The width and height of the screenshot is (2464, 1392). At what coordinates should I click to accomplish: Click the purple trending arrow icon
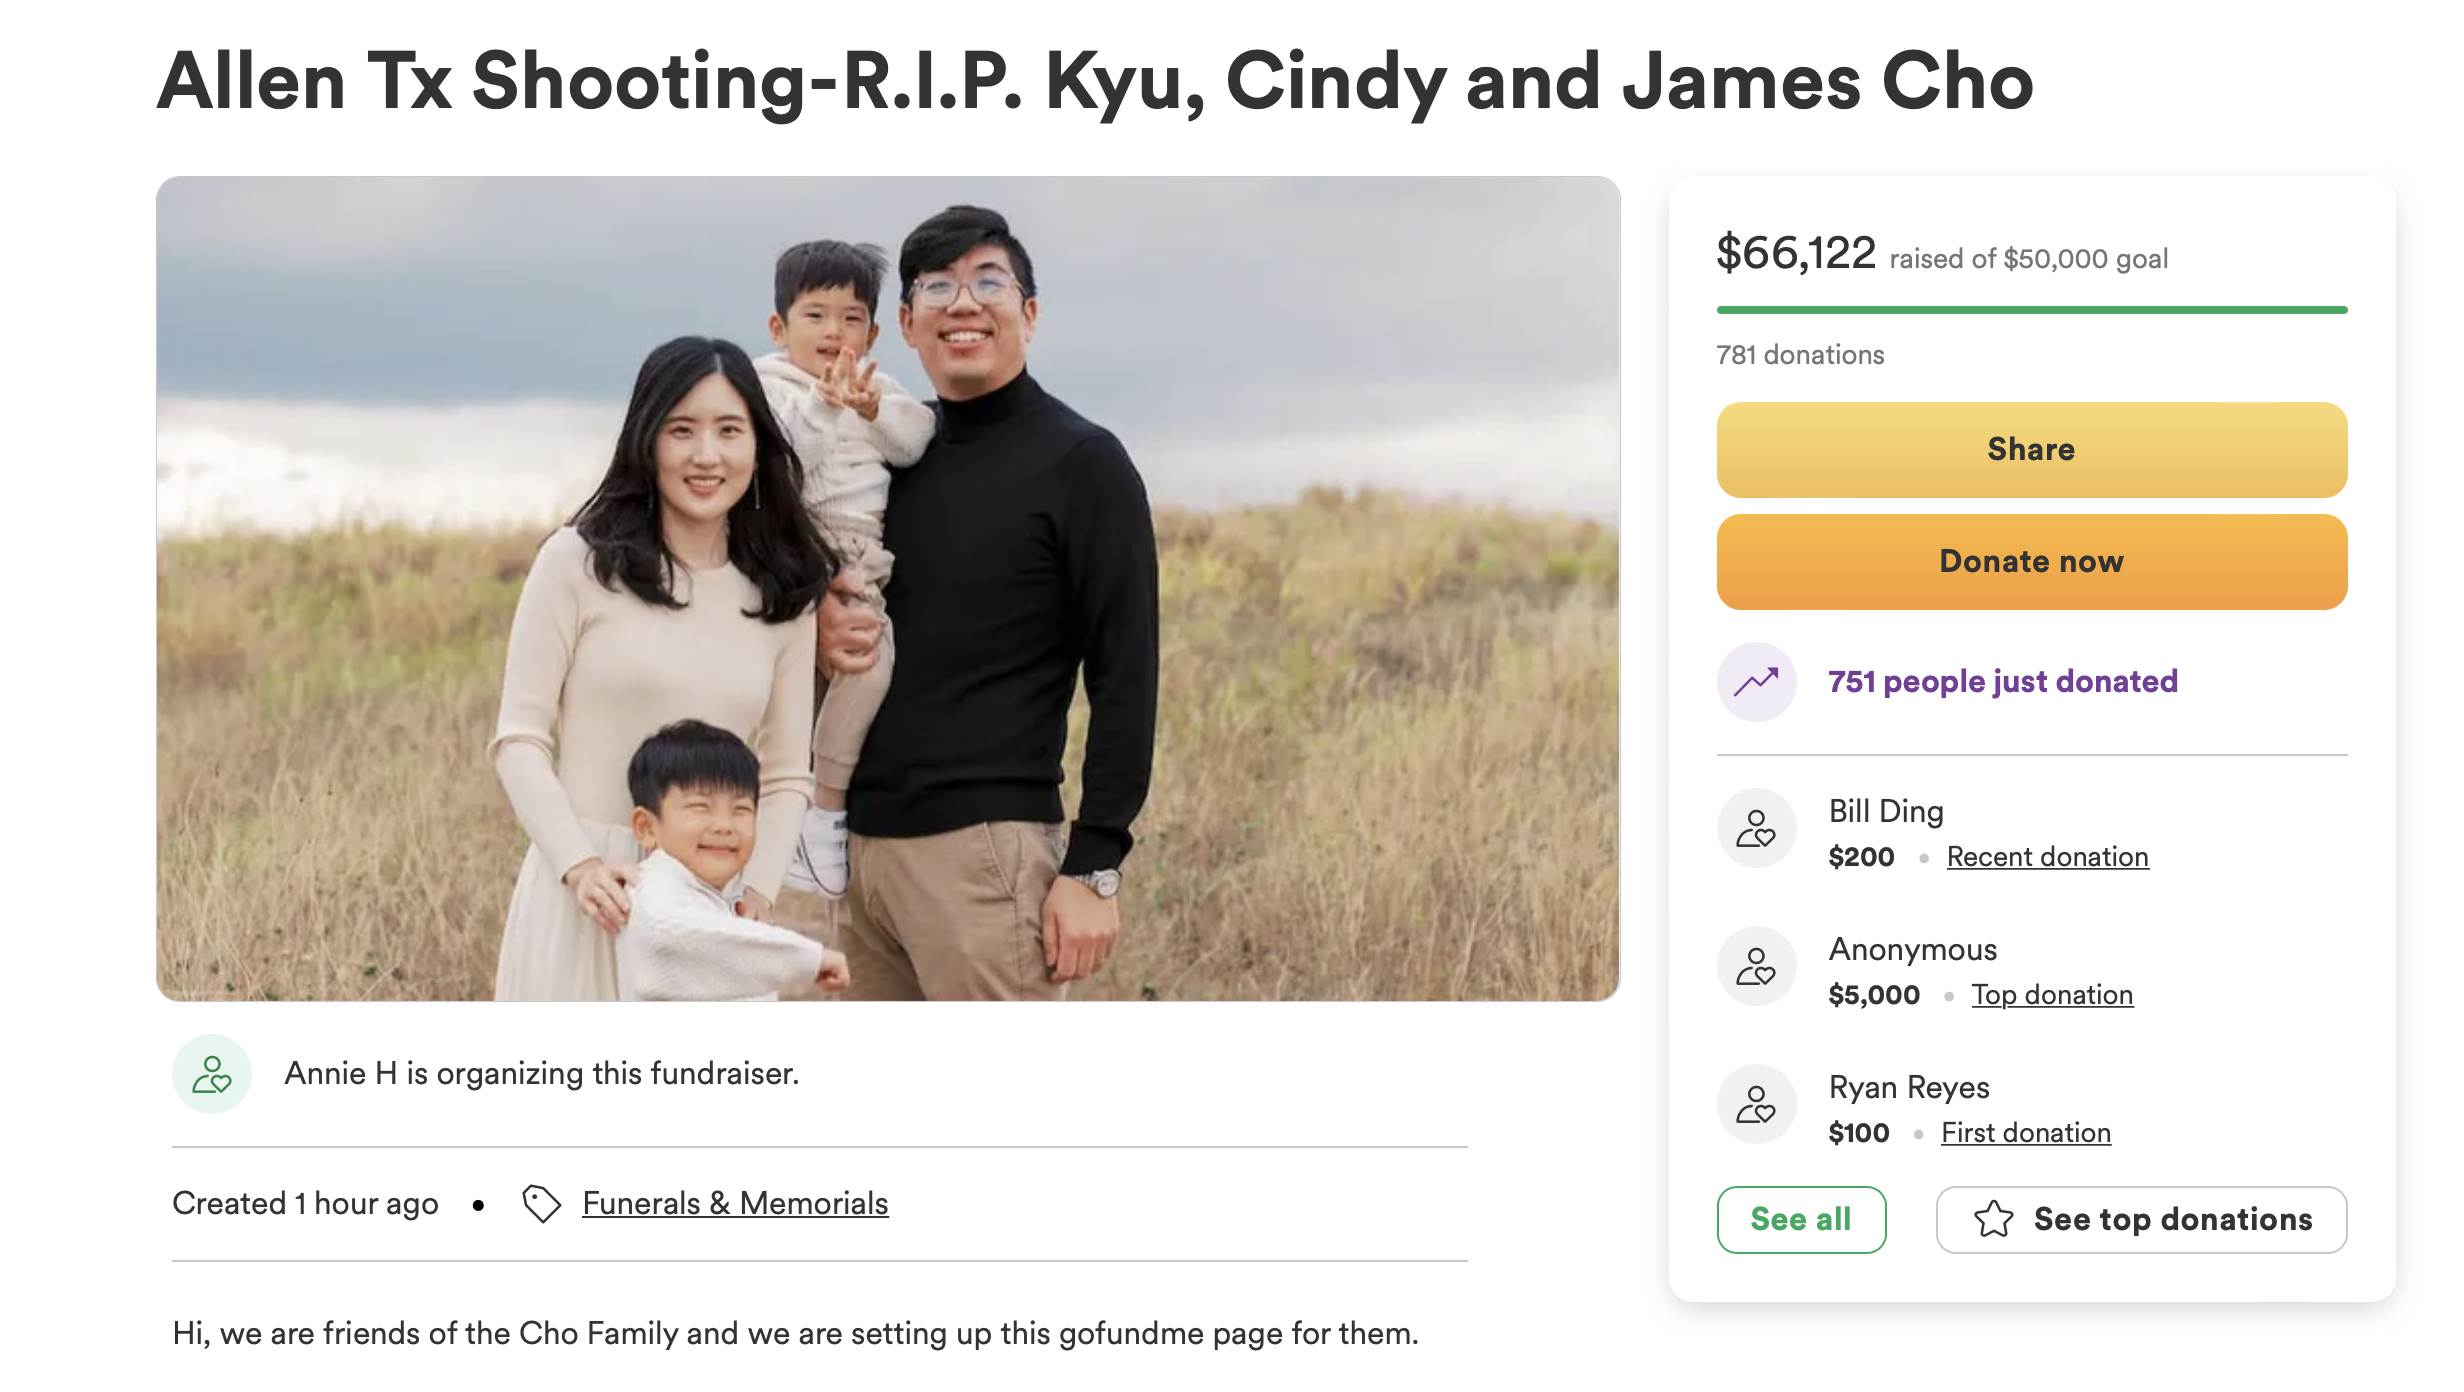click(x=1756, y=682)
